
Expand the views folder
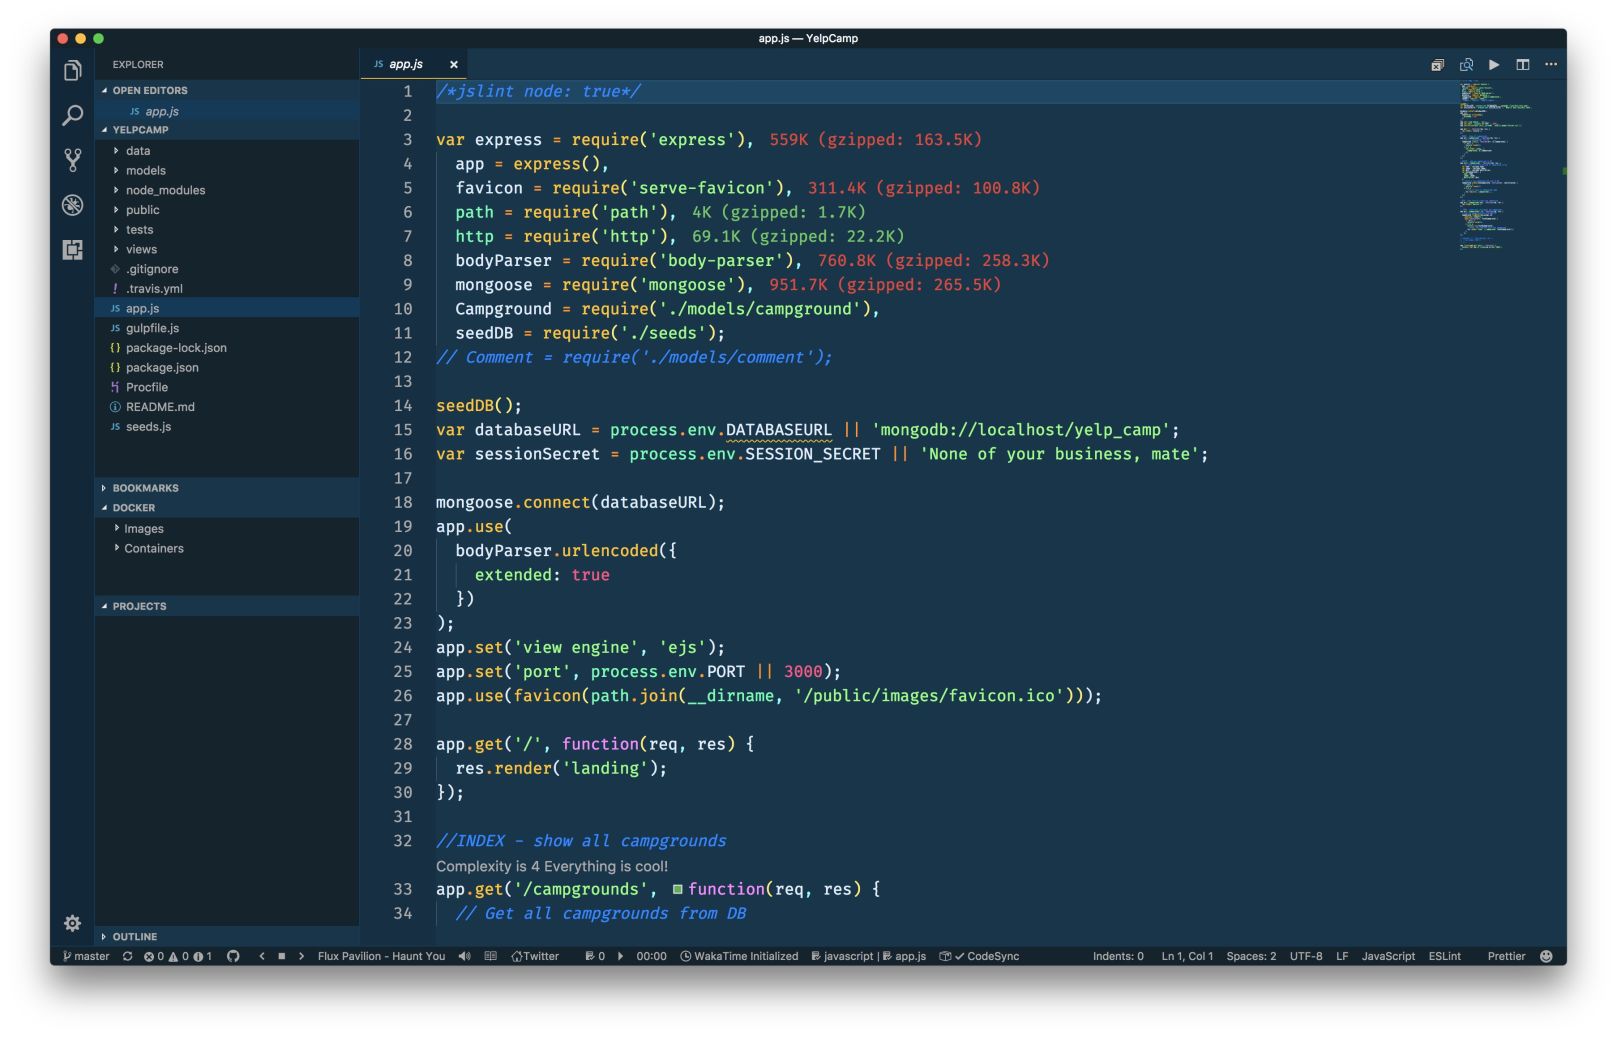pos(227,249)
